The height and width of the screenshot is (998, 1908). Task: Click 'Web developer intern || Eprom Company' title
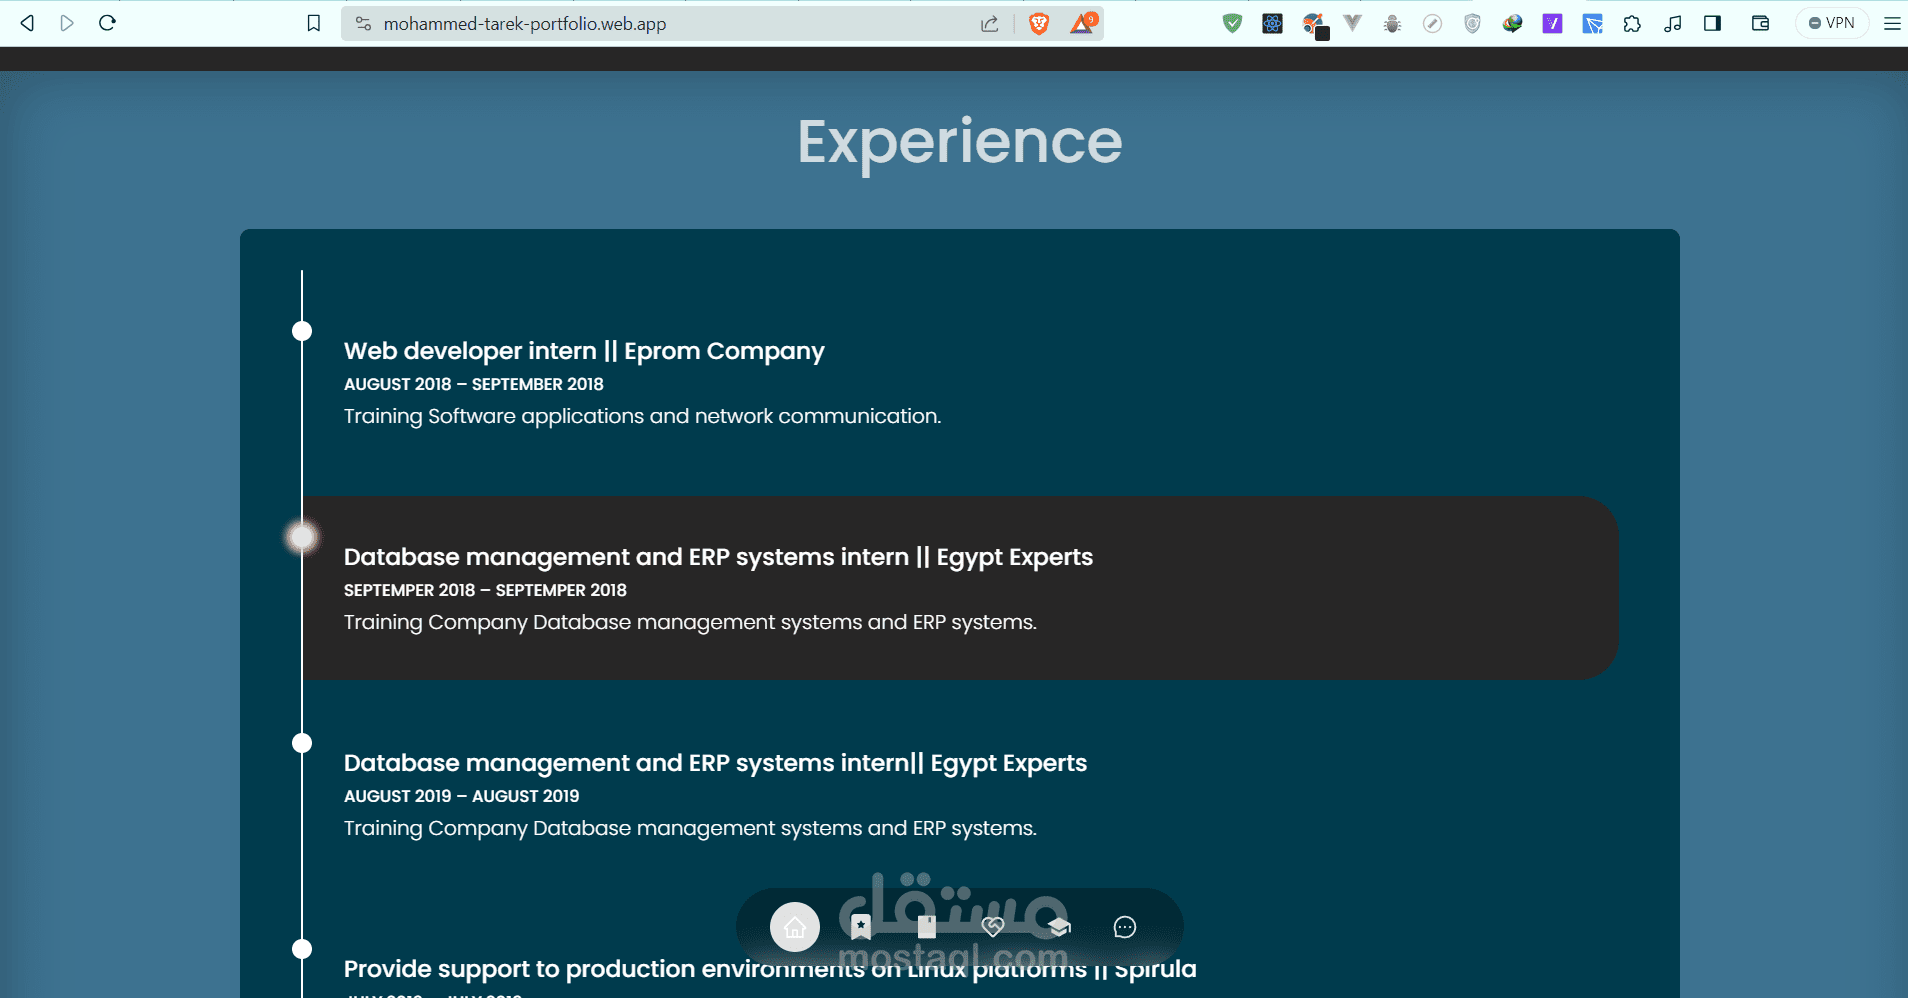tap(584, 351)
